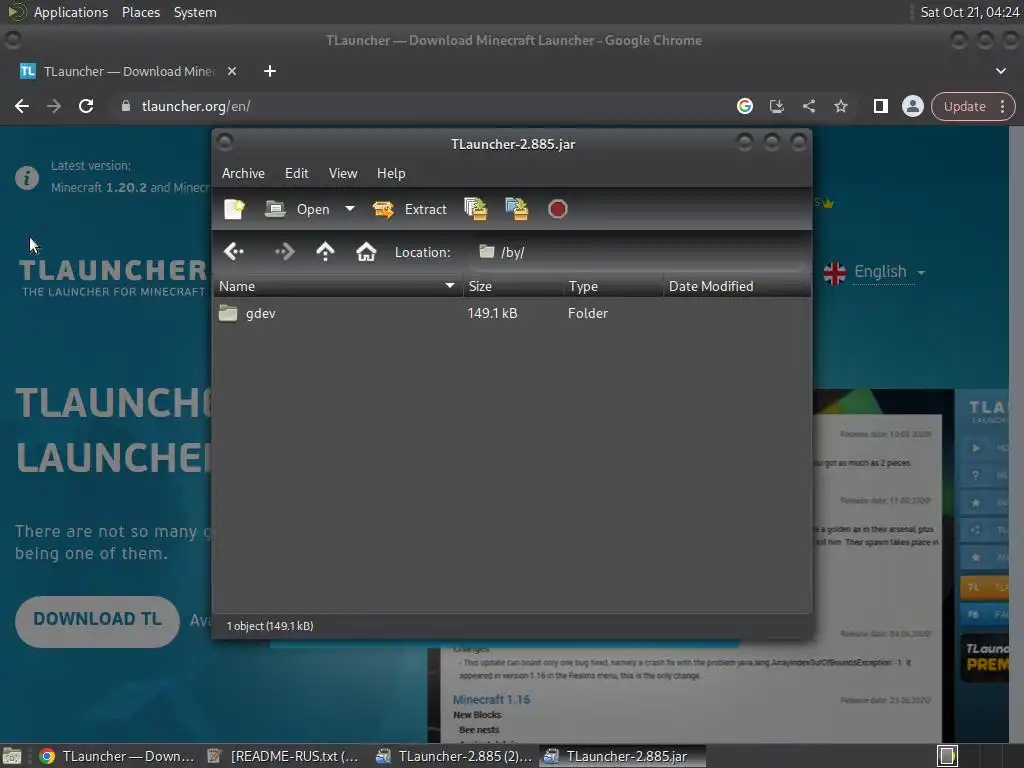Go forward to next archive location
1024x768 pixels.
click(285, 252)
